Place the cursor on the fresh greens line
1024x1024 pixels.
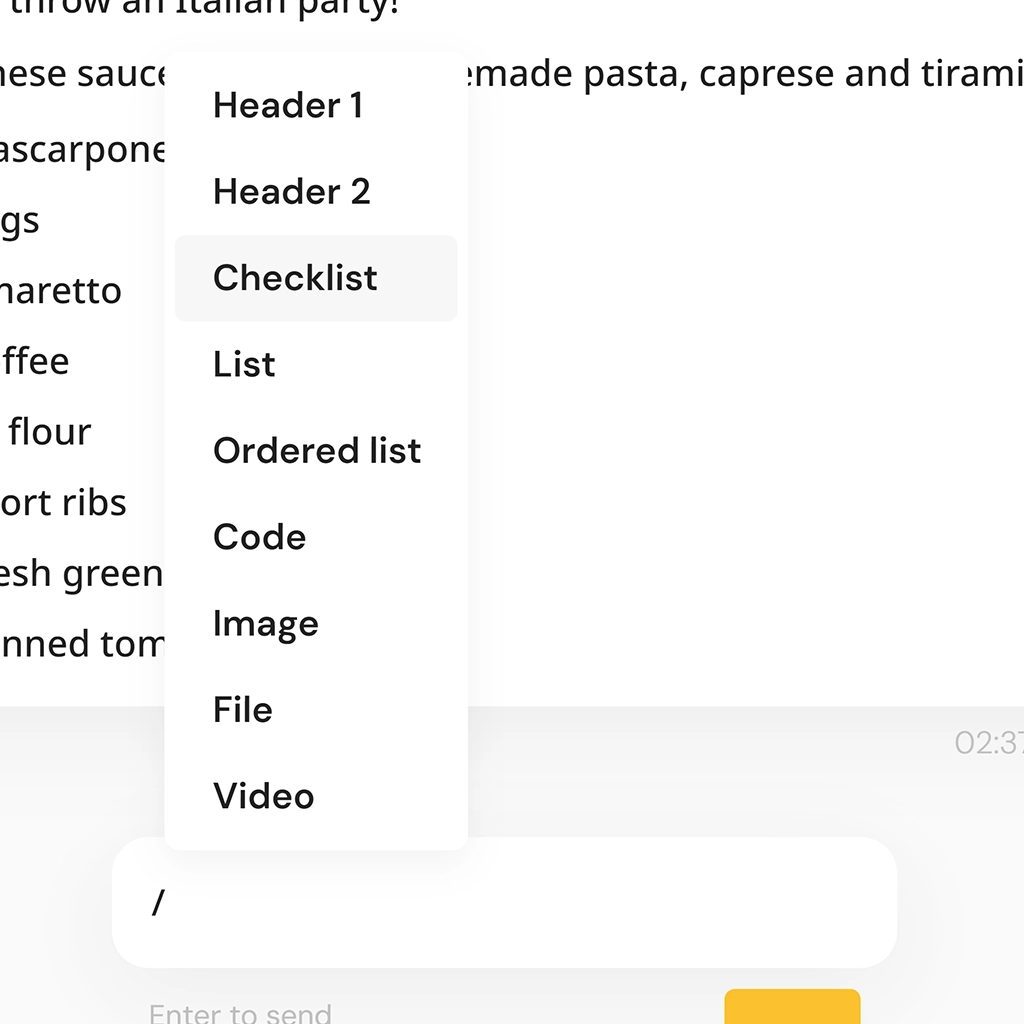pyautogui.click(x=82, y=573)
